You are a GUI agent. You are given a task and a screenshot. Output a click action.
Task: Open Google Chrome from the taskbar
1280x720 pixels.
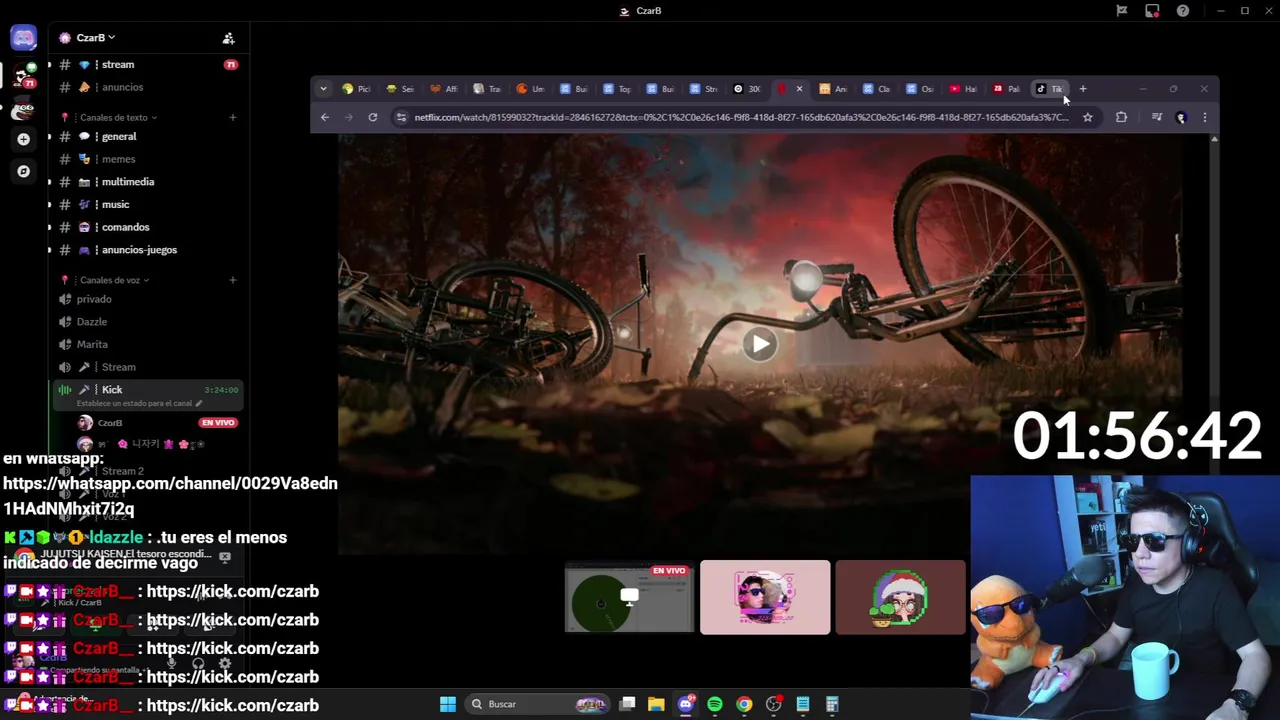[744, 704]
